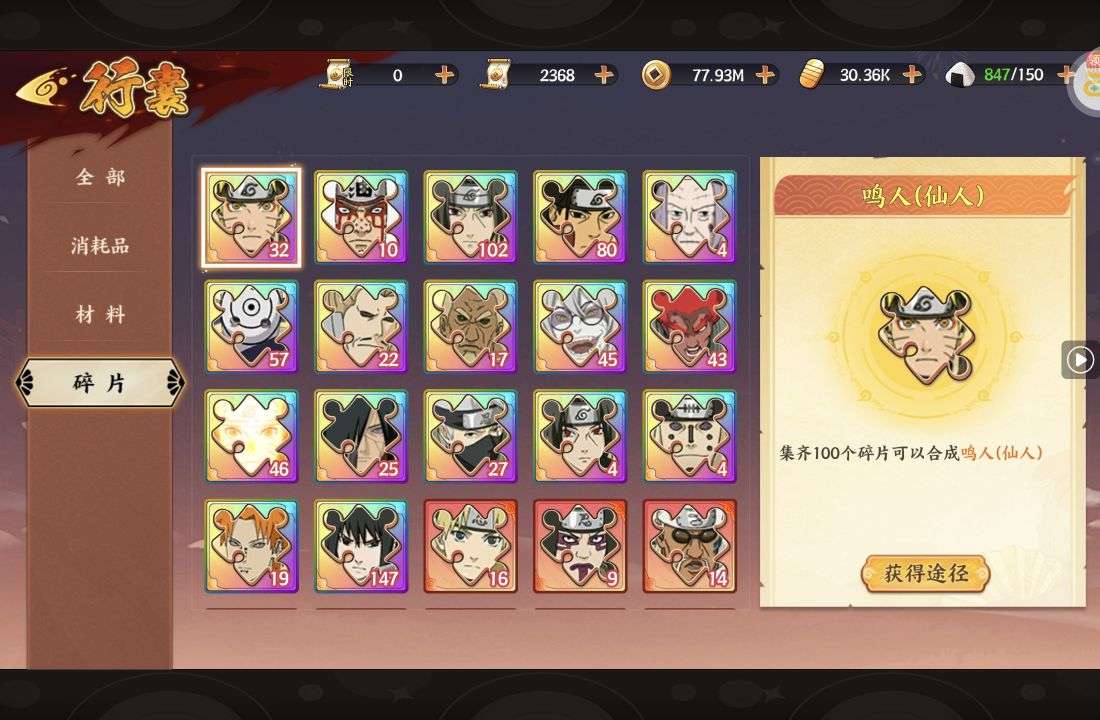Tap the red-framed blonde fragment showing 16

[x=470, y=546]
